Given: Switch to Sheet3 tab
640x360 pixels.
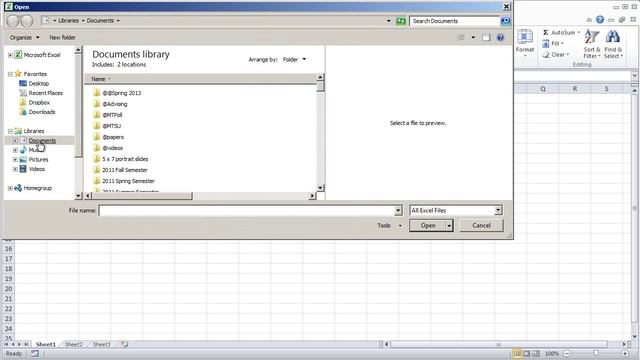Looking at the screenshot, I should pyautogui.click(x=102, y=344).
